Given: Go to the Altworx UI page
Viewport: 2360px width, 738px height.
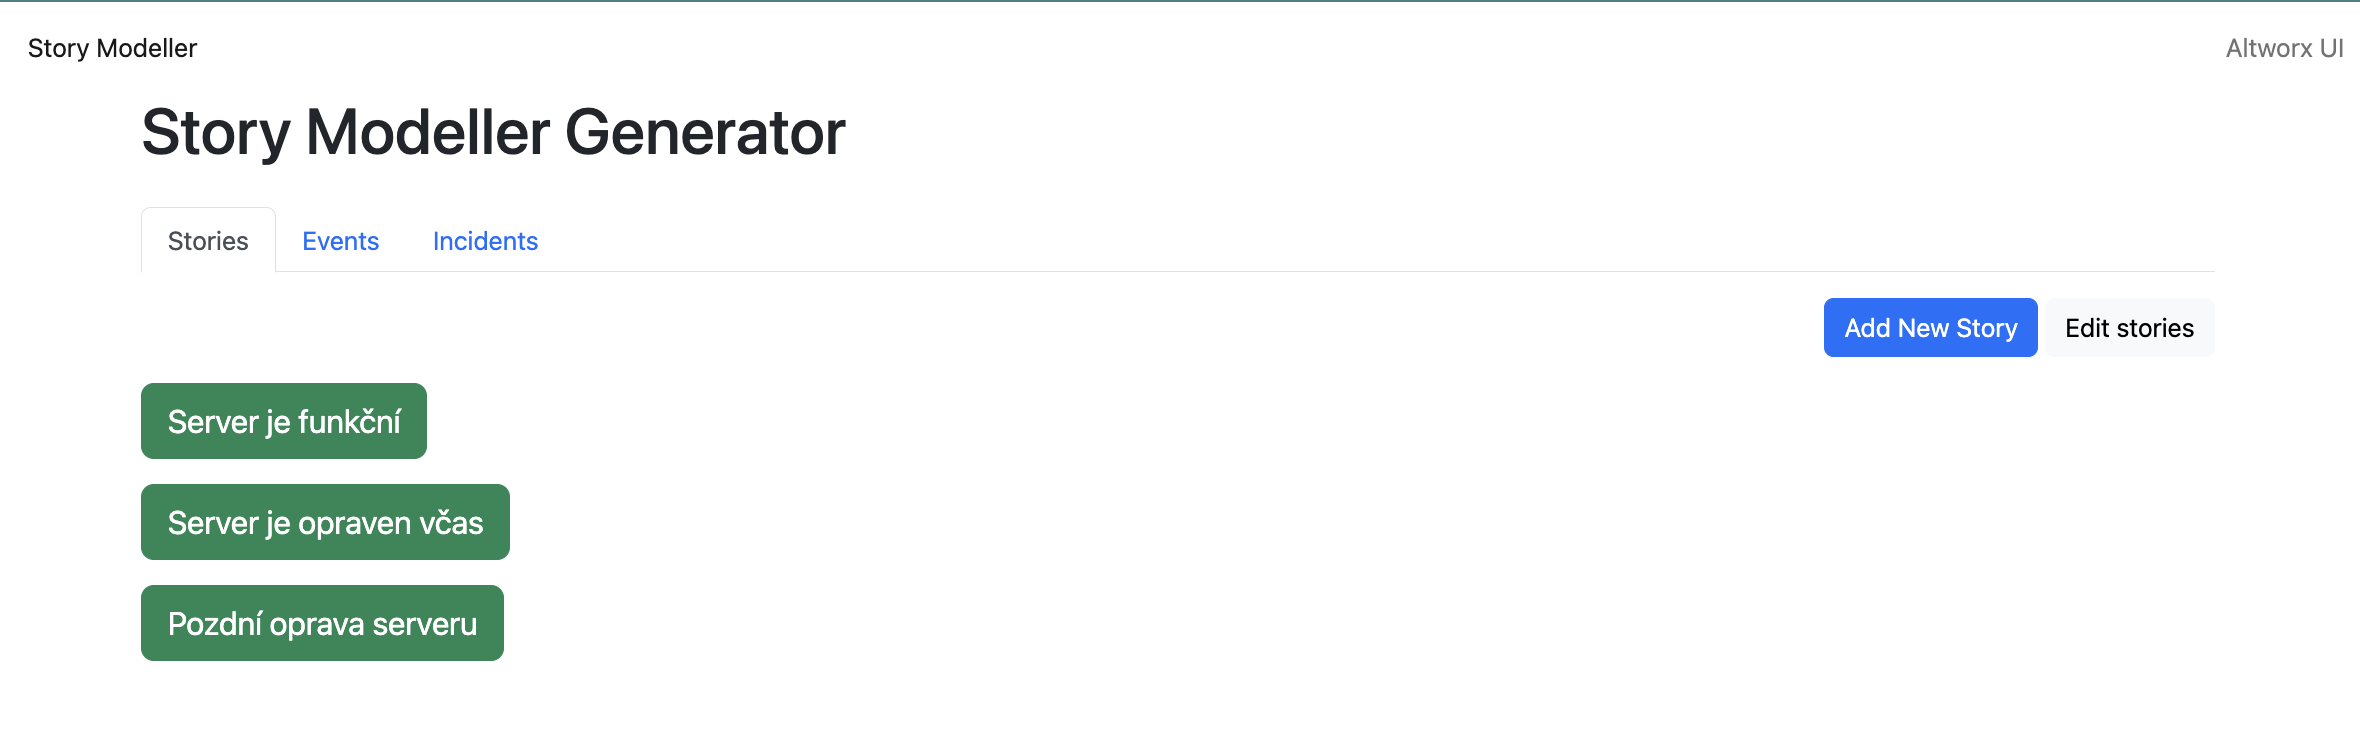Looking at the screenshot, I should pos(2284,48).
